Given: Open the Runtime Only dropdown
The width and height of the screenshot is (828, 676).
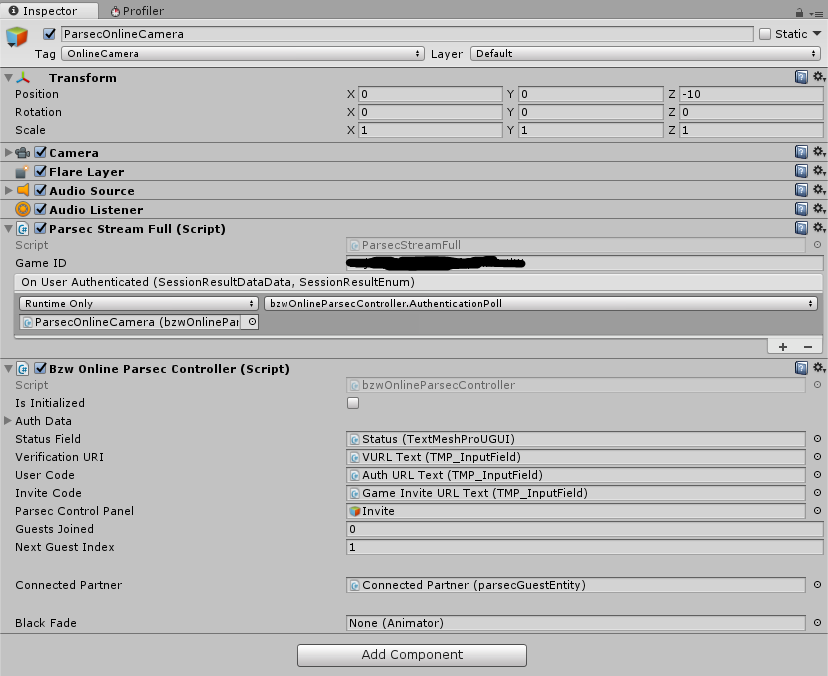Looking at the screenshot, I should coord(138,303).
